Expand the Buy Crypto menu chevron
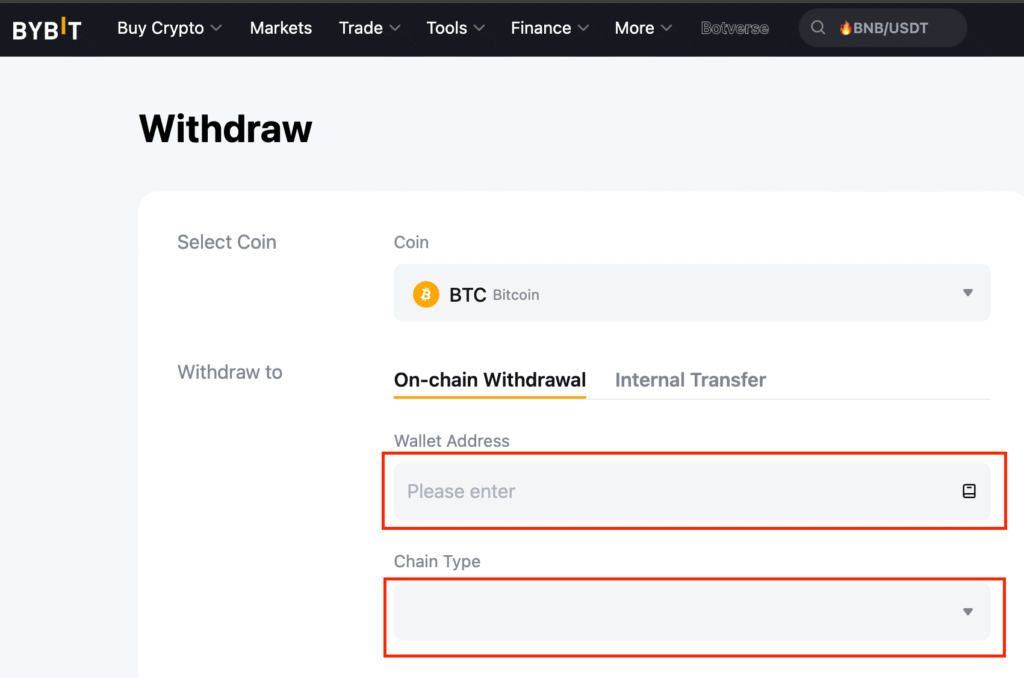This screenshot has width=1024, height=678. tap(217, 29)
